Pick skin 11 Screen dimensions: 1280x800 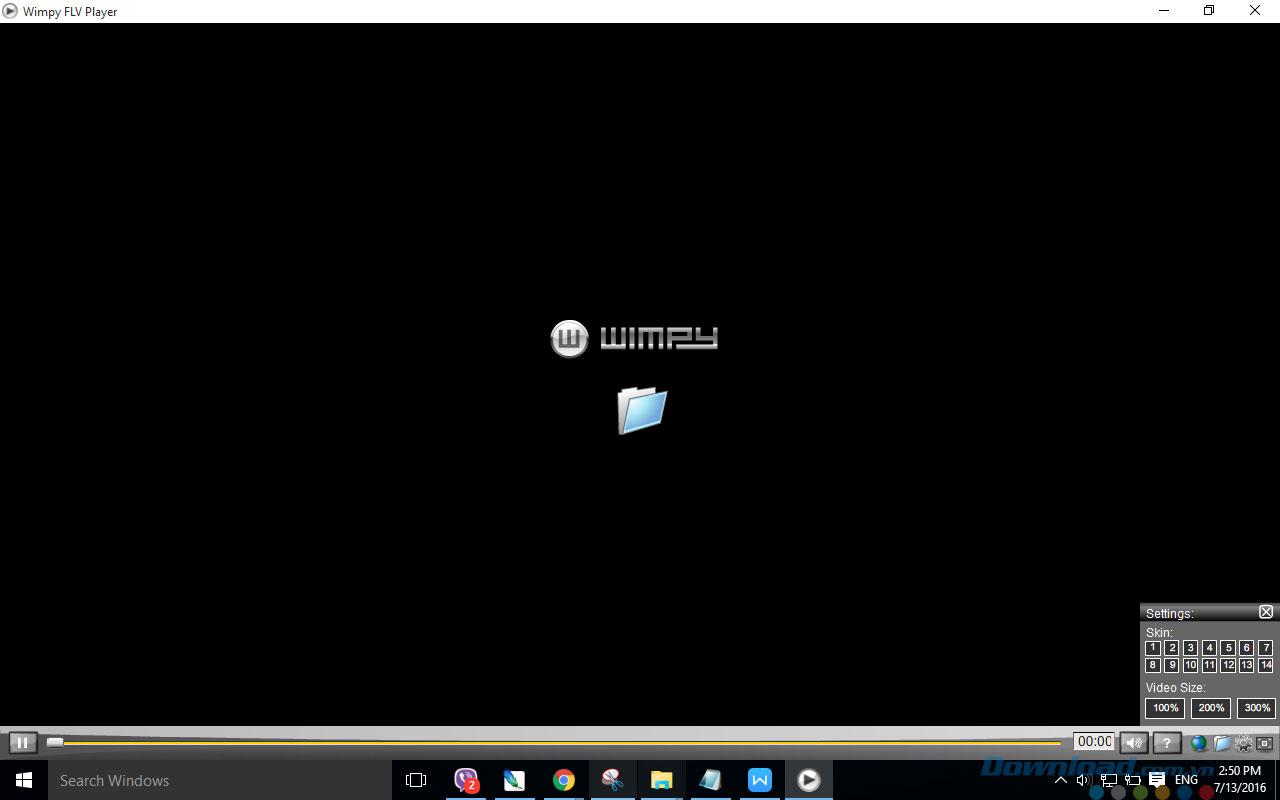(1210, 665)
